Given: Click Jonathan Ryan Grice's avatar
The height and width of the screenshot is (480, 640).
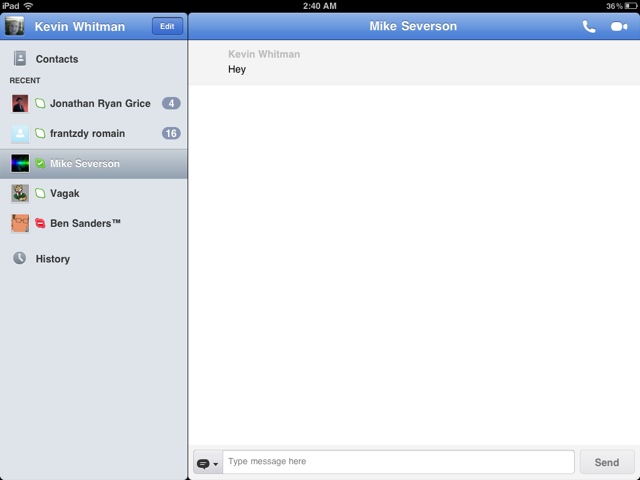Looking at the screenshot, I should pyautogui.click(x=20, y=103).
